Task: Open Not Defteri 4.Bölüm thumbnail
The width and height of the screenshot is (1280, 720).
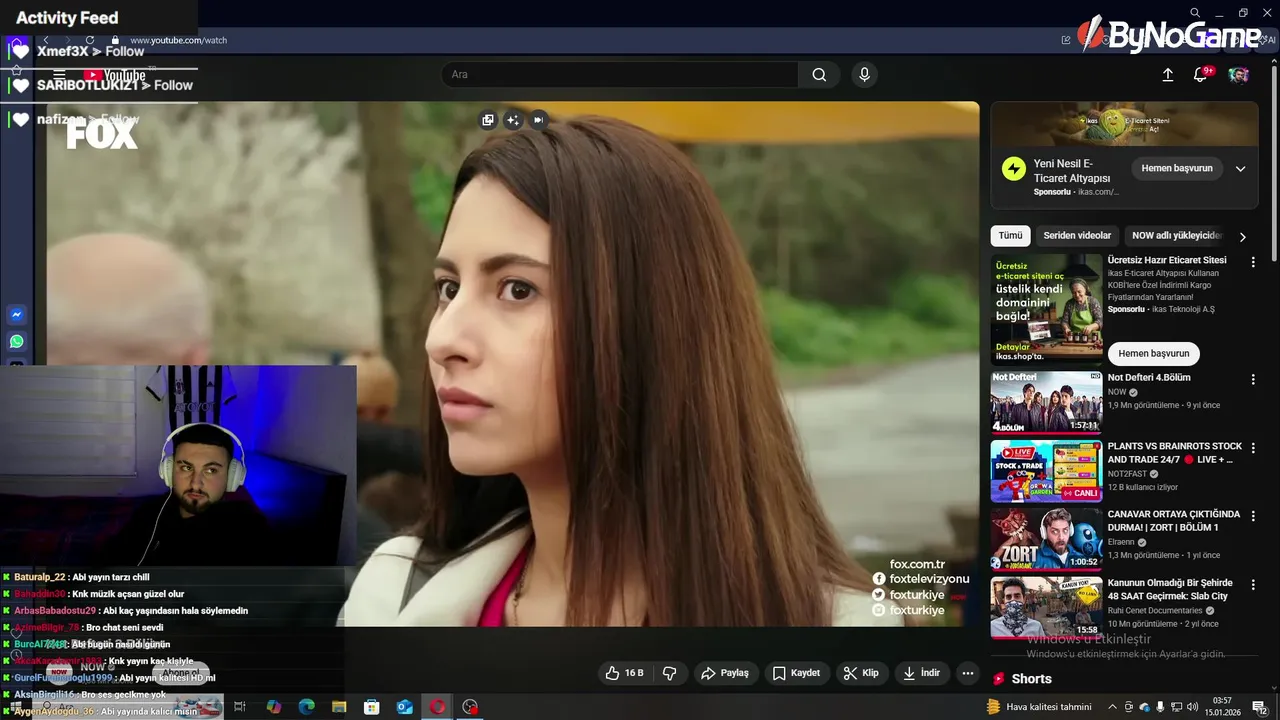Action: pyautogui.click(x=1046, y=402)
